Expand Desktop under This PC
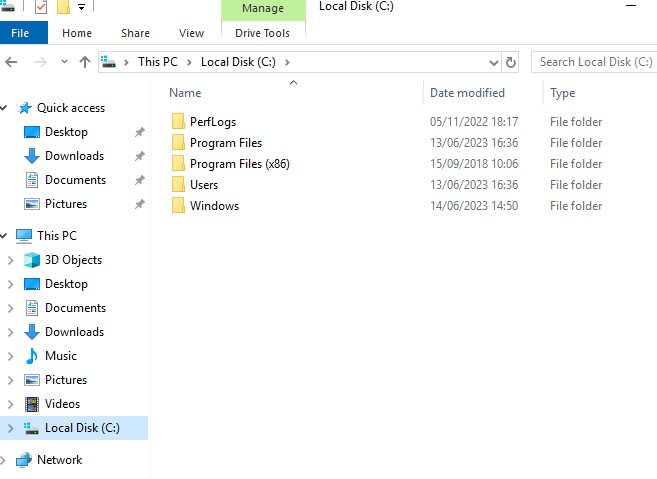 tap(11, 284)
